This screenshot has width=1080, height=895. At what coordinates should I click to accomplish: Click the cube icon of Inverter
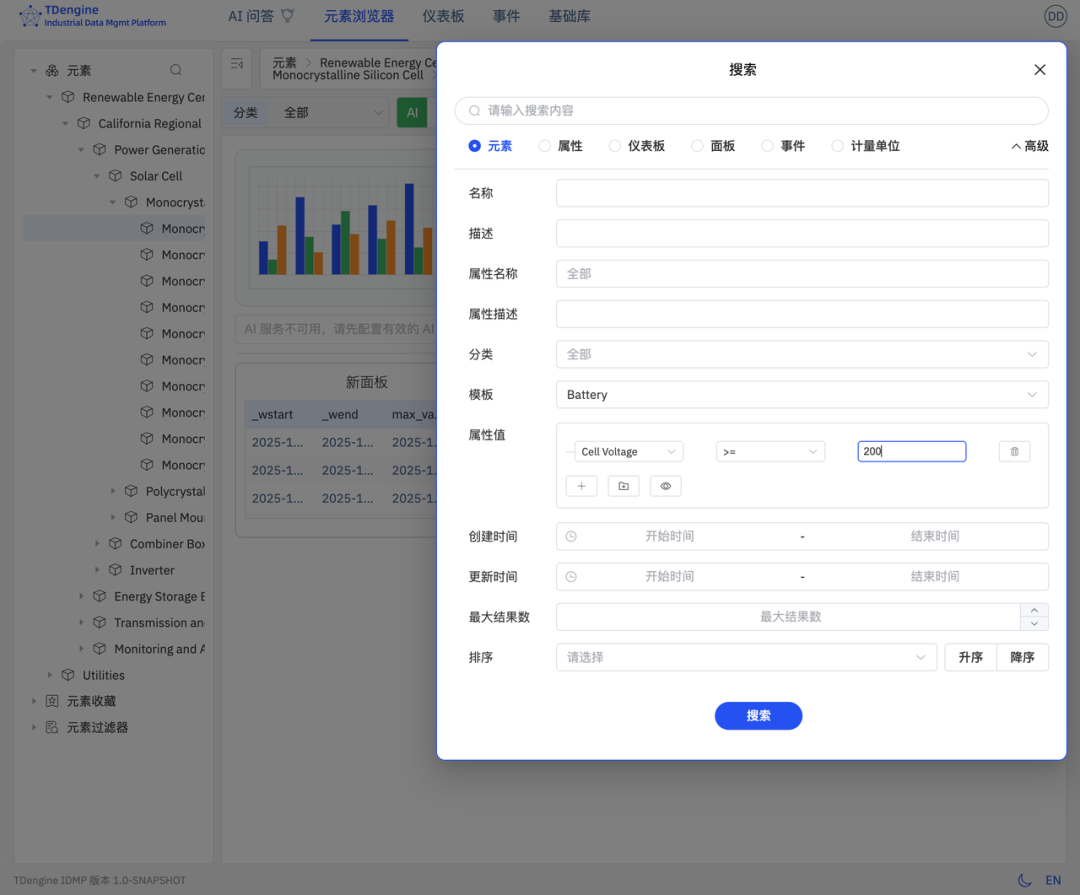pyautogui.click(x=115, y=570)
